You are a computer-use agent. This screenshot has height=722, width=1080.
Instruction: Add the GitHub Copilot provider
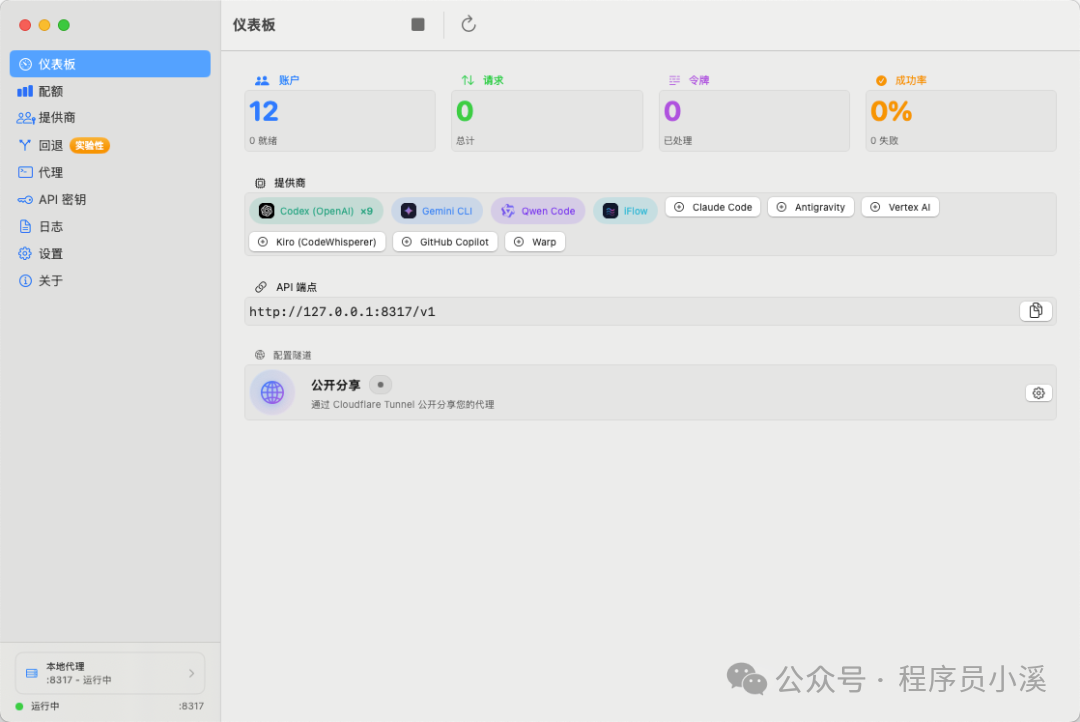445,242
